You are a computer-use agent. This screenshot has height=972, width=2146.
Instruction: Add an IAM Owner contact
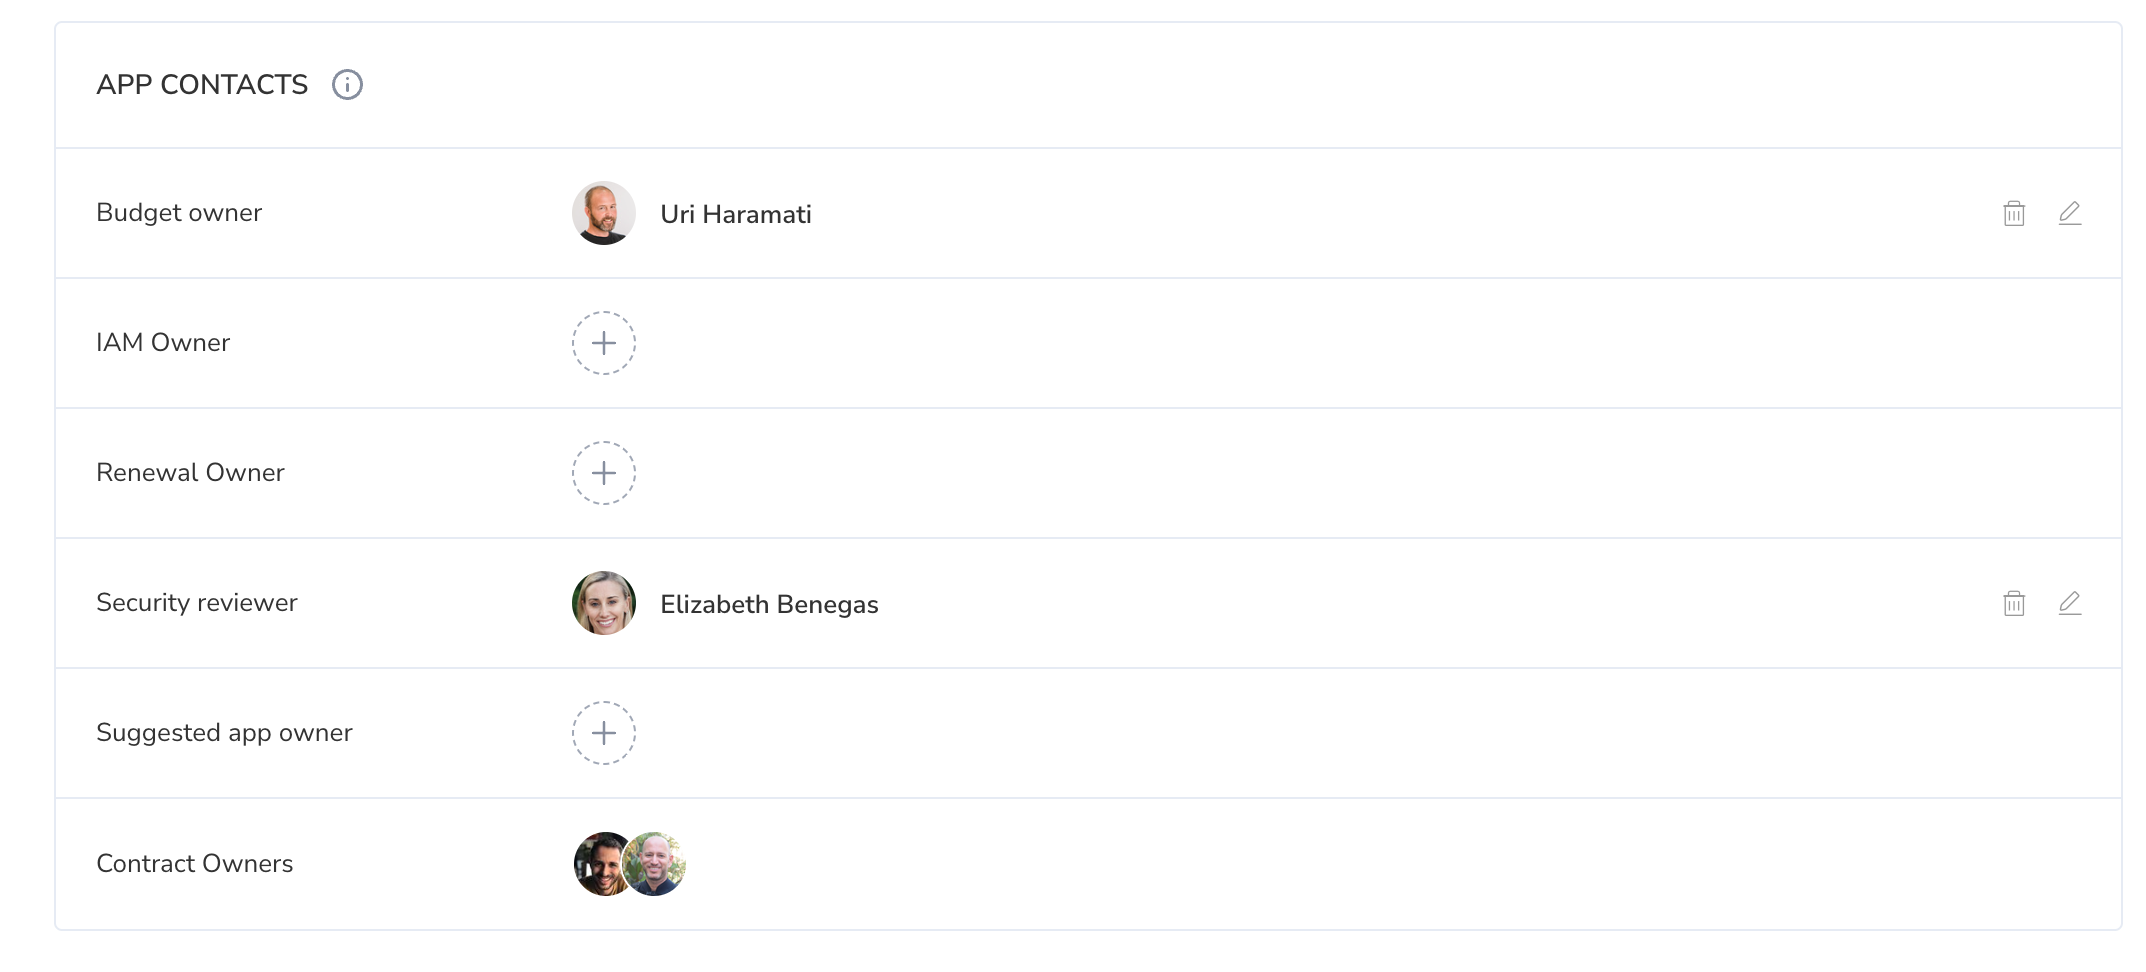point(604,343)
